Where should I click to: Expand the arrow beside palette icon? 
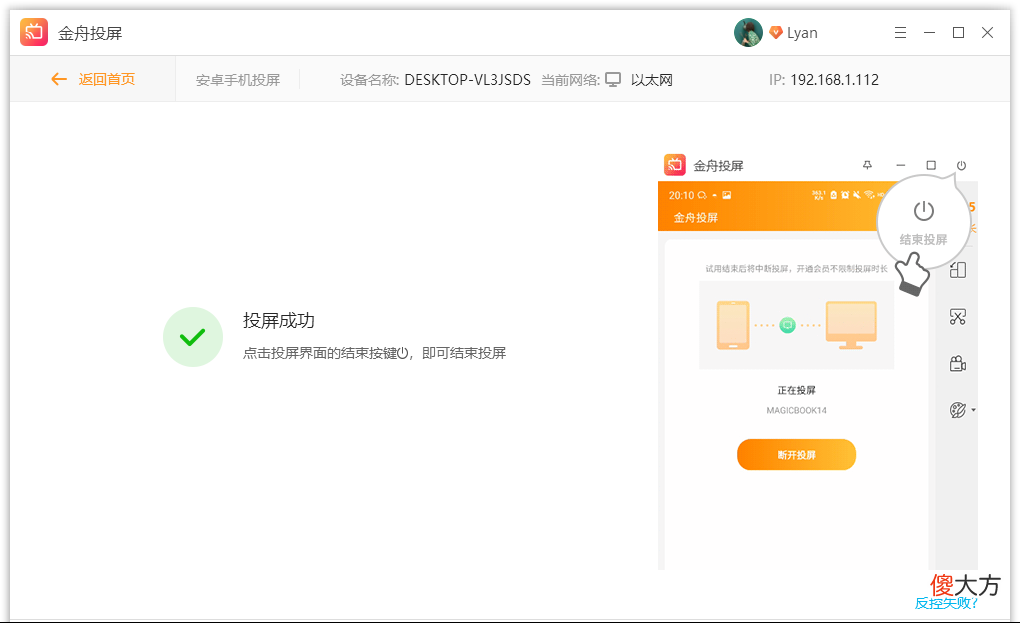coord(974,410)
